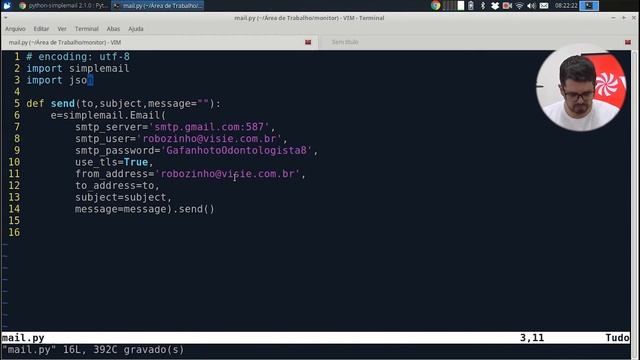The image size is (640, 360).
Task: Click the '"mail.py" 16L, 392C gravado(s)' message
Action: coord(93,350)
